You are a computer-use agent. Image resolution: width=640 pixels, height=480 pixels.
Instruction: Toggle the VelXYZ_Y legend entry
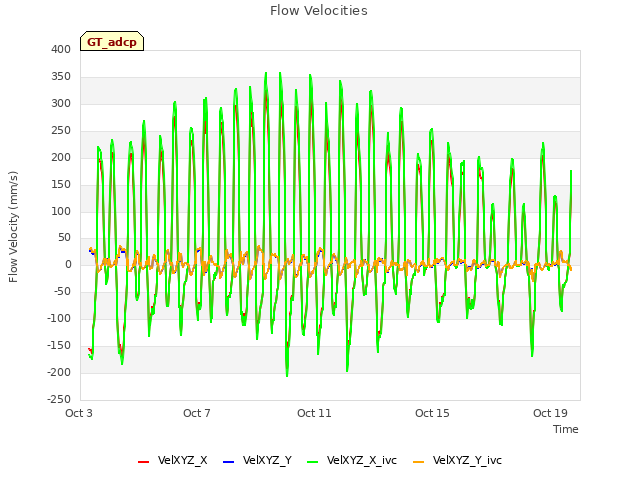(x=257, y=460)
